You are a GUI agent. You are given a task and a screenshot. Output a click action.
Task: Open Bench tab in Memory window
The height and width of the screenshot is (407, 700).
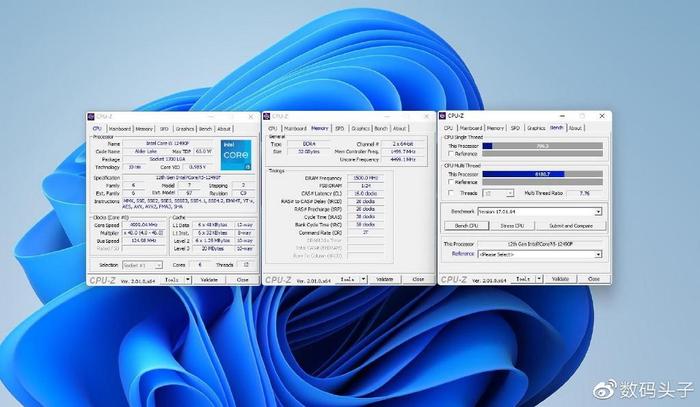click(x=381, y=129)
